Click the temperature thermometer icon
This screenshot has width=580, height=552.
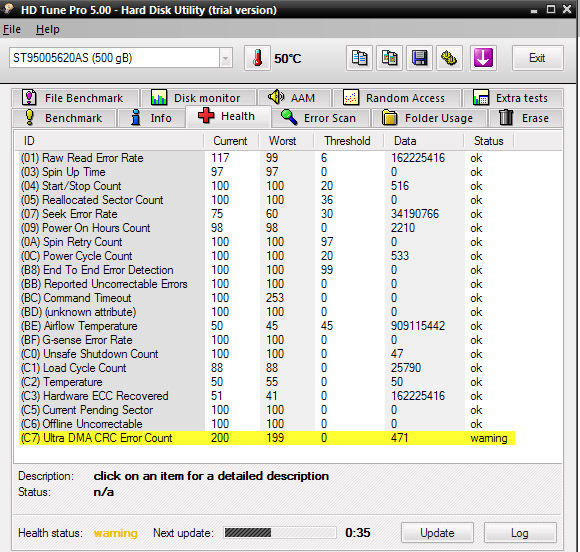(x=257, y=58)
